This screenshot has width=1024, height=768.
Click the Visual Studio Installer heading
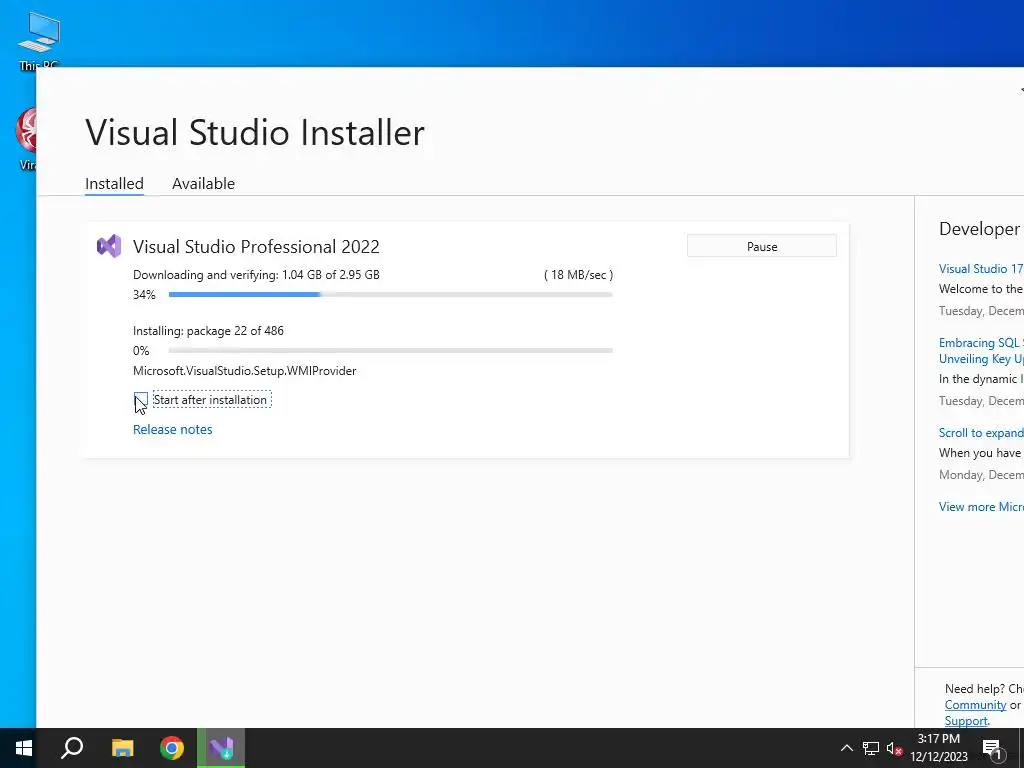(x=255, y=133)
